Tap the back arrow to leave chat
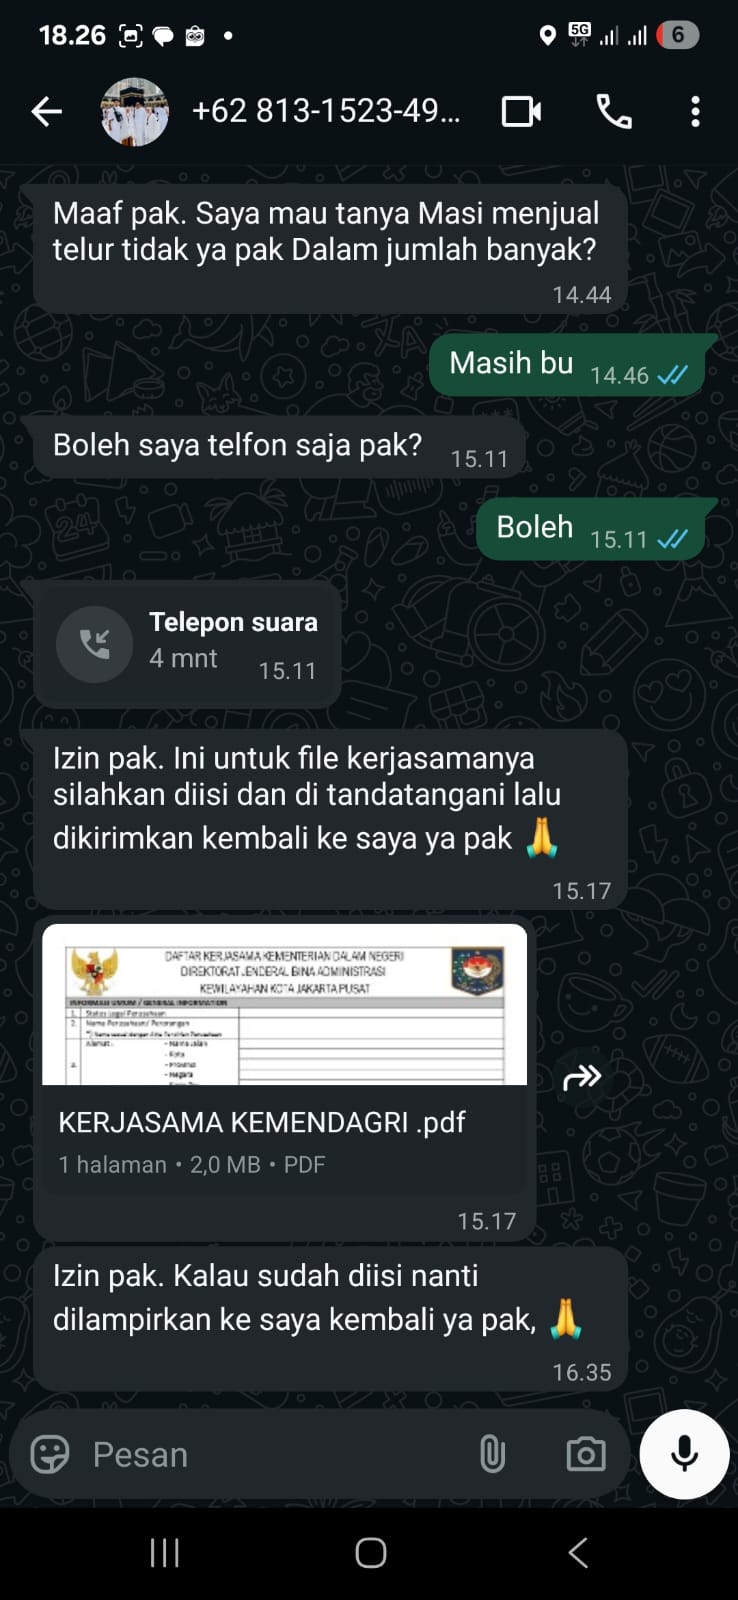This screenshot has height=1600, width=738. pyautogui.click(x=47, y=111)
